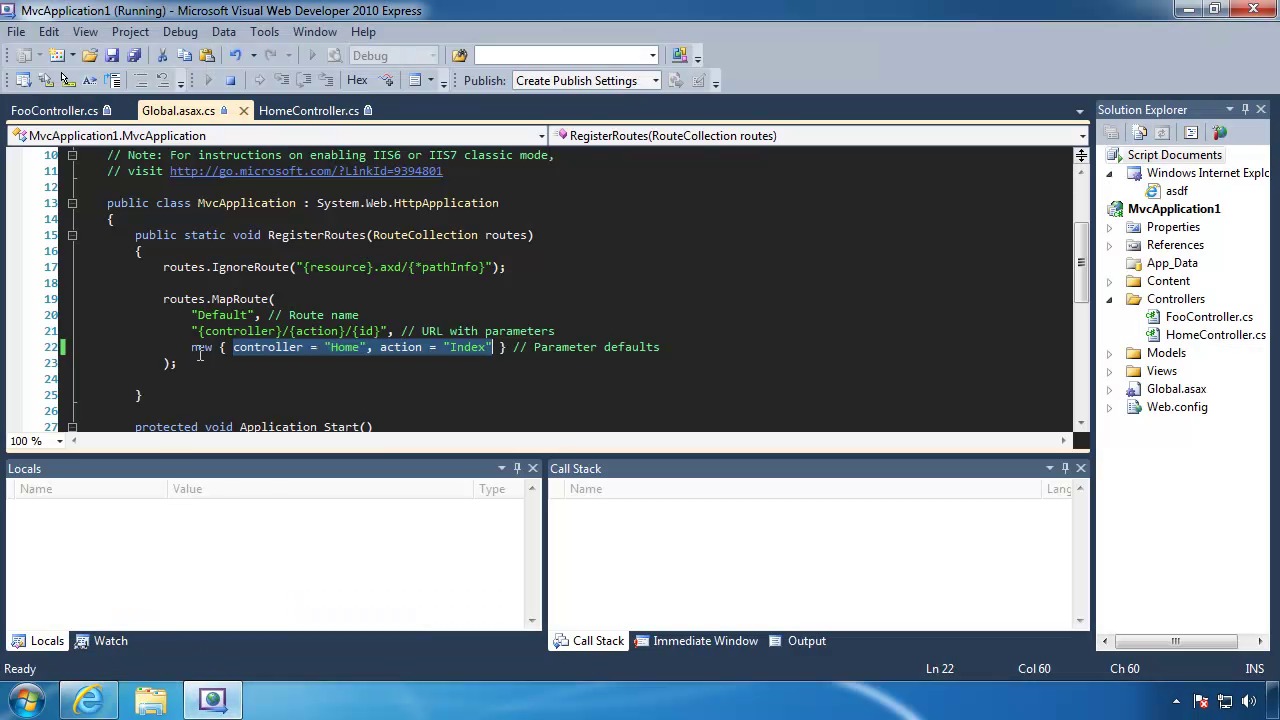Click the Find in Files icon
1280x720 pixels.
point(459,55)
